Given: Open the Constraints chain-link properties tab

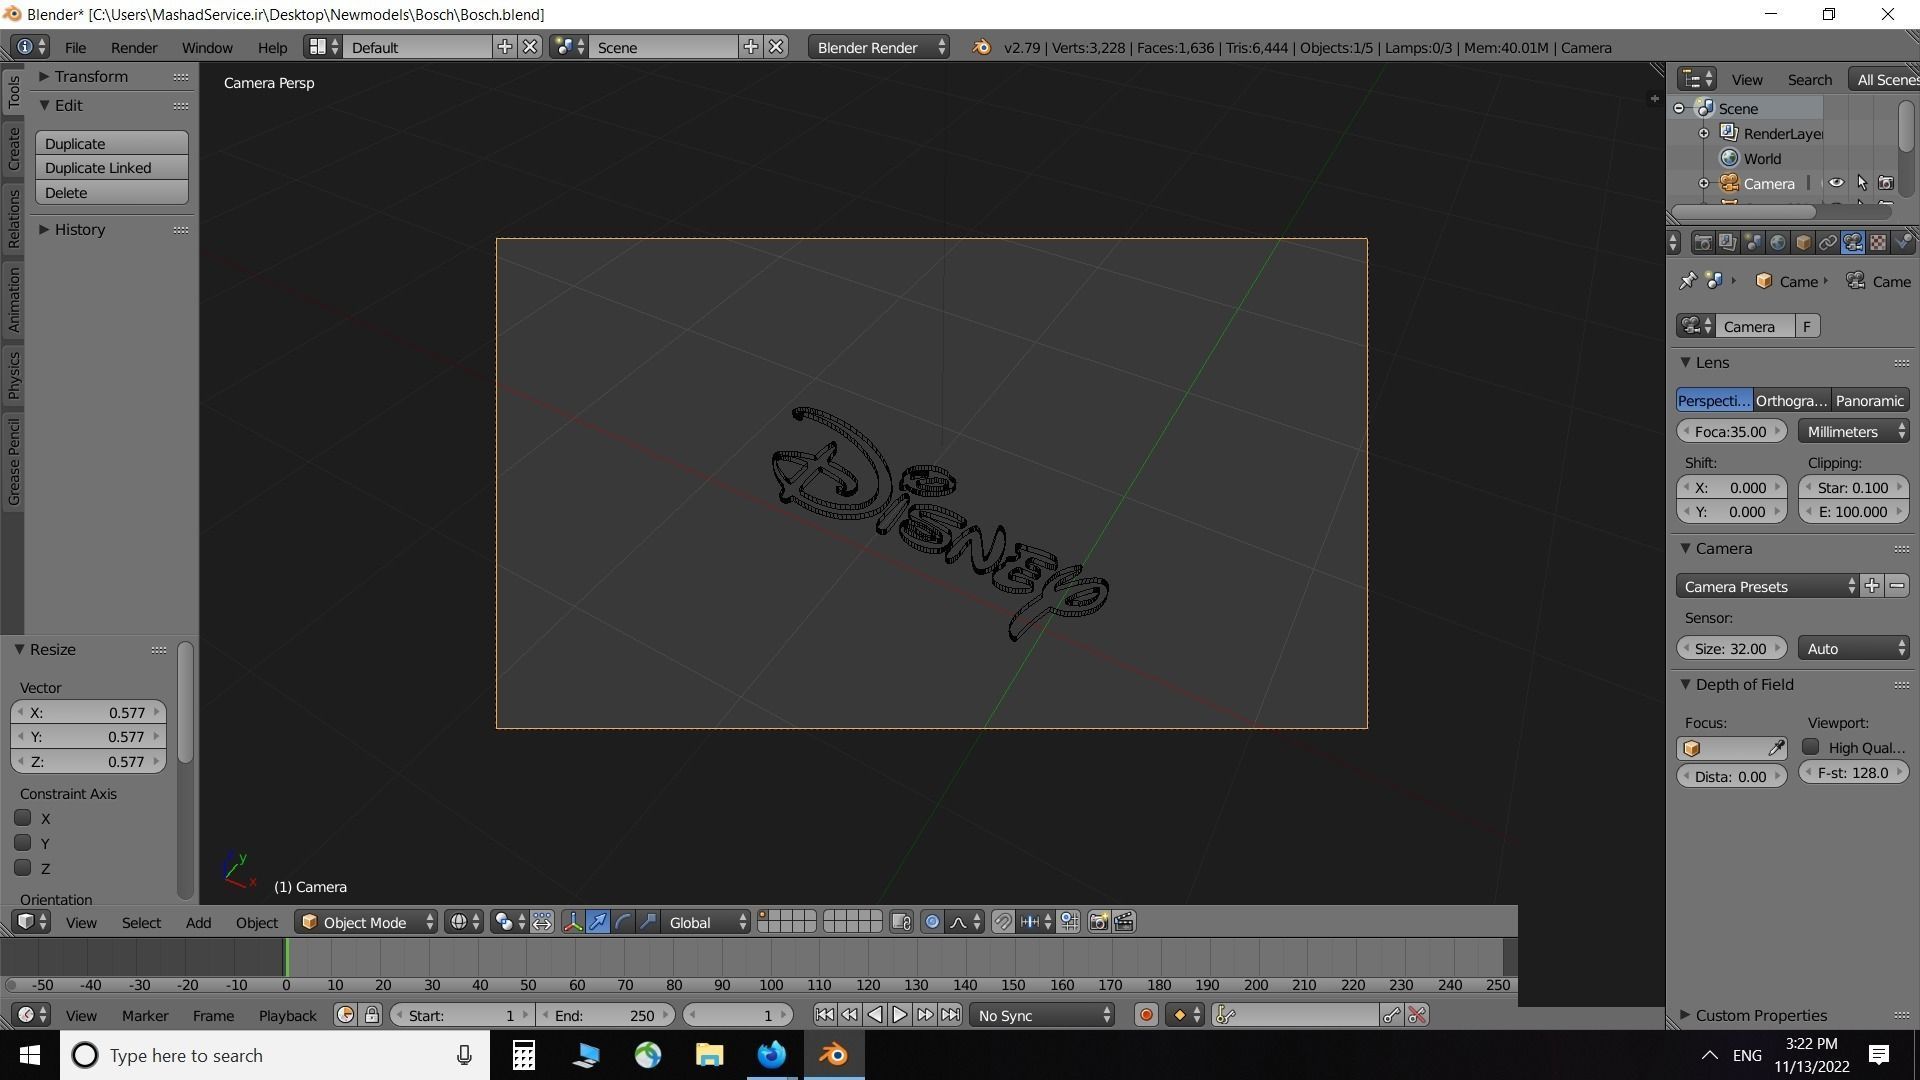Looking at the screenshot, I should tap(1828, 243).
